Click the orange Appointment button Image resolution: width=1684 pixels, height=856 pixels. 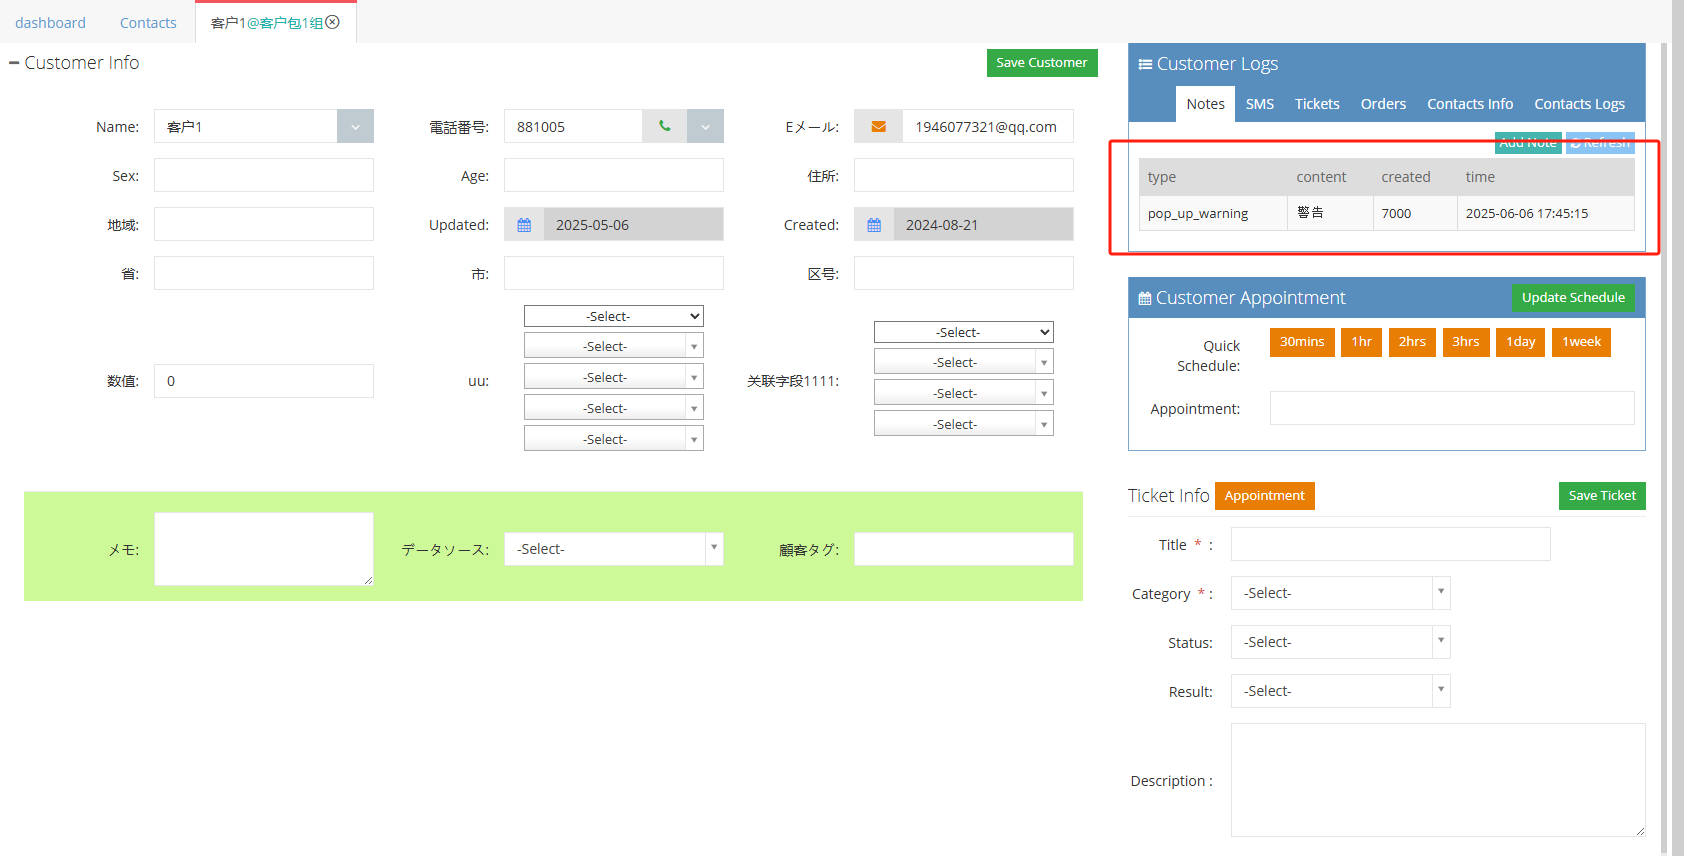click(x=1265, y=495)
